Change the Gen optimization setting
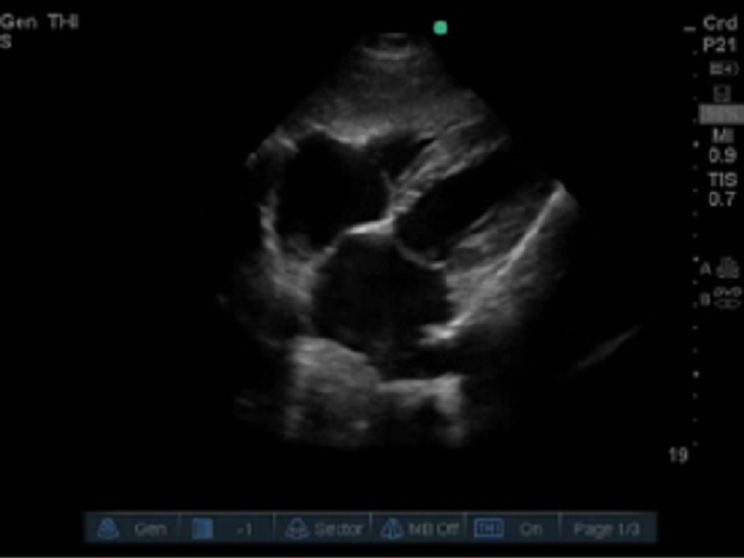Screen dimensions: 744x558 (150, 528)
